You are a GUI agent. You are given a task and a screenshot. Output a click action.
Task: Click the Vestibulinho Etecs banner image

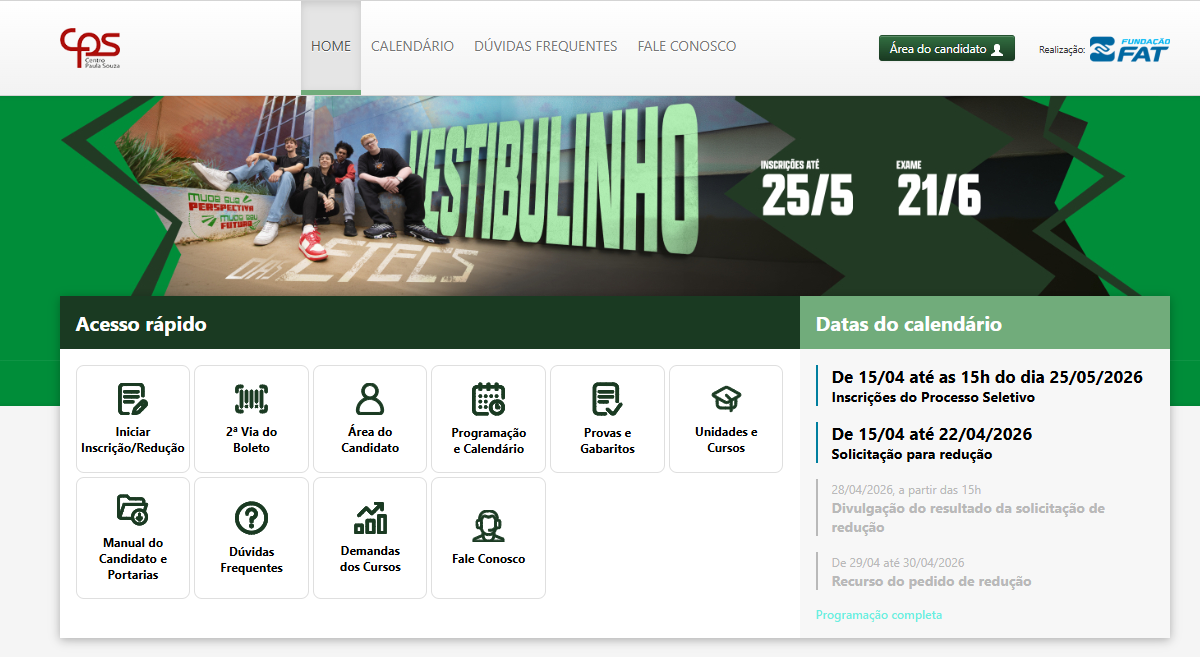click(600, 196)
